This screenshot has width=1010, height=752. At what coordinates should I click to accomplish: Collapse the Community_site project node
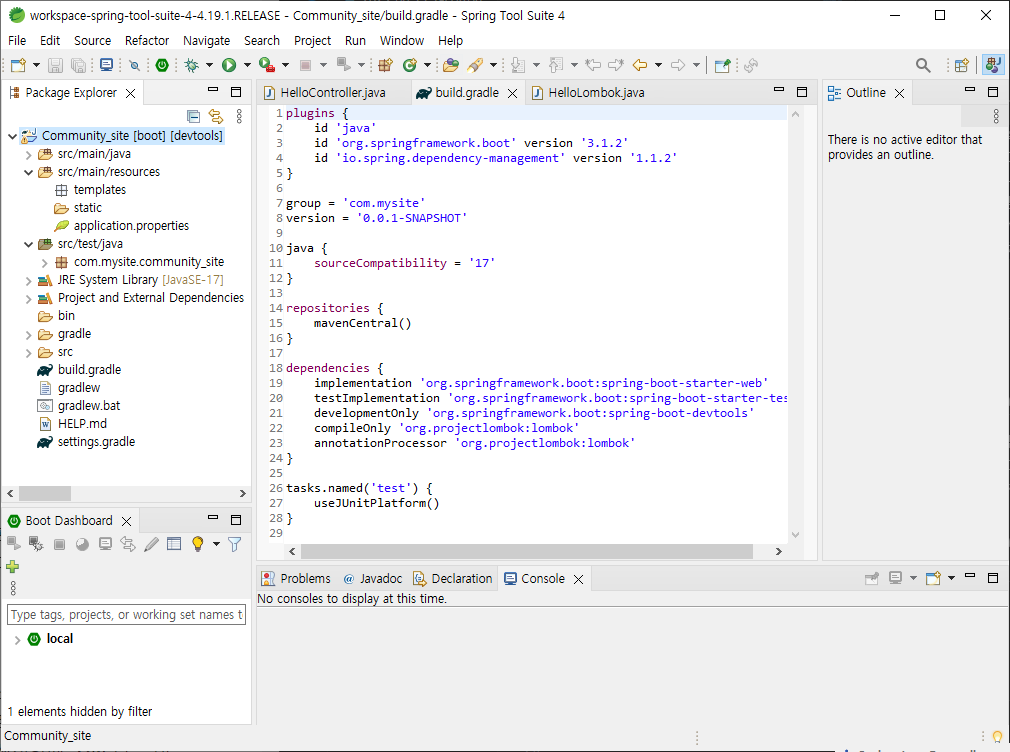(x=12, y=136)
